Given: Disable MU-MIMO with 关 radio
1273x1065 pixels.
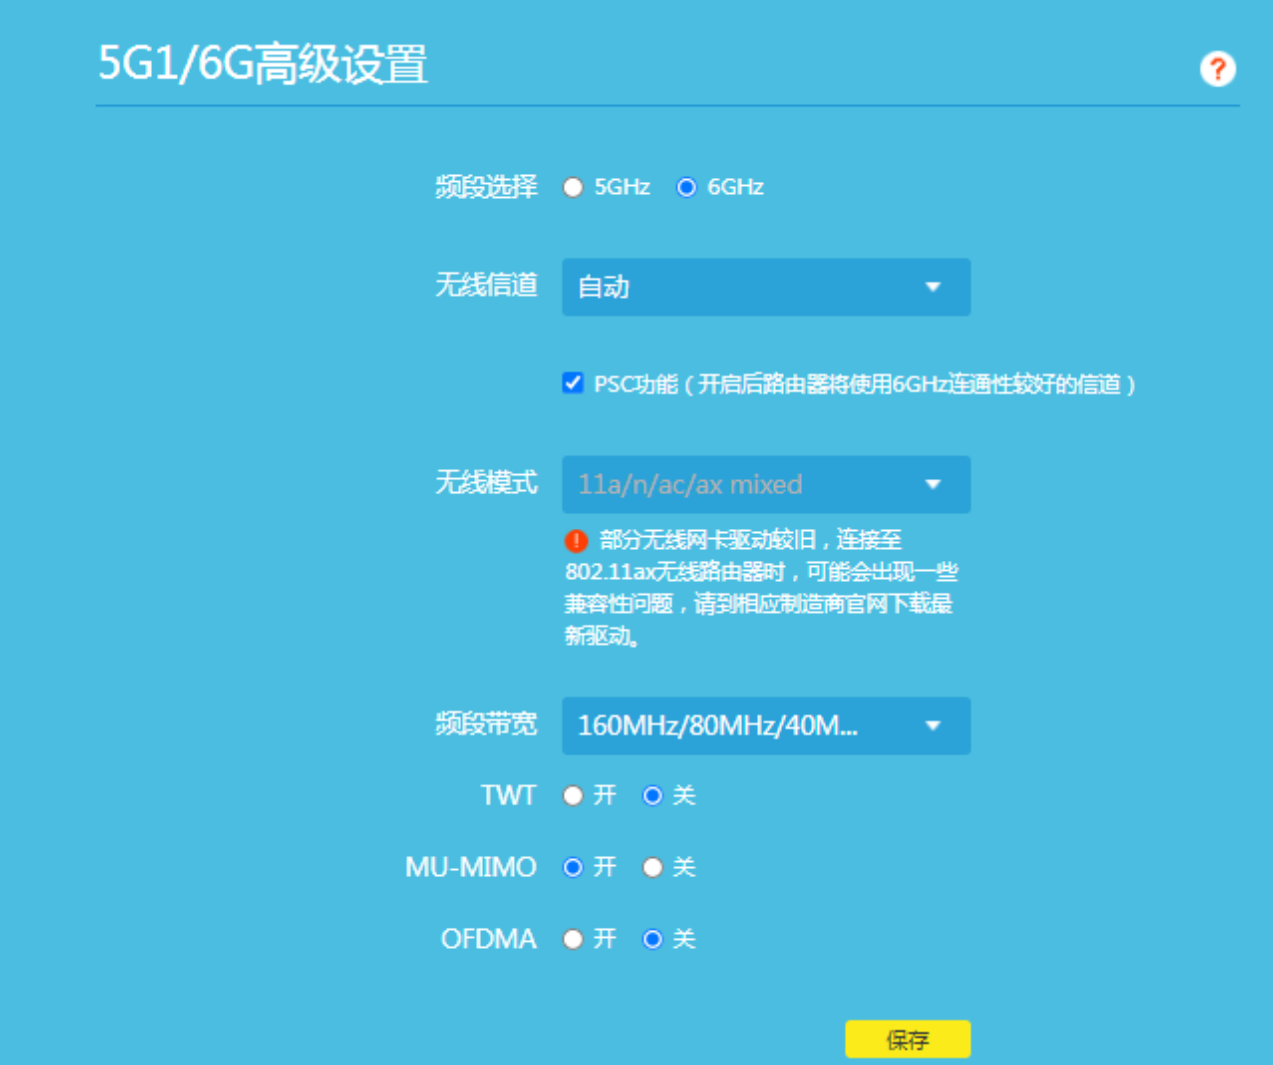Looking at the screenshot, I should [x=653, y=867].
